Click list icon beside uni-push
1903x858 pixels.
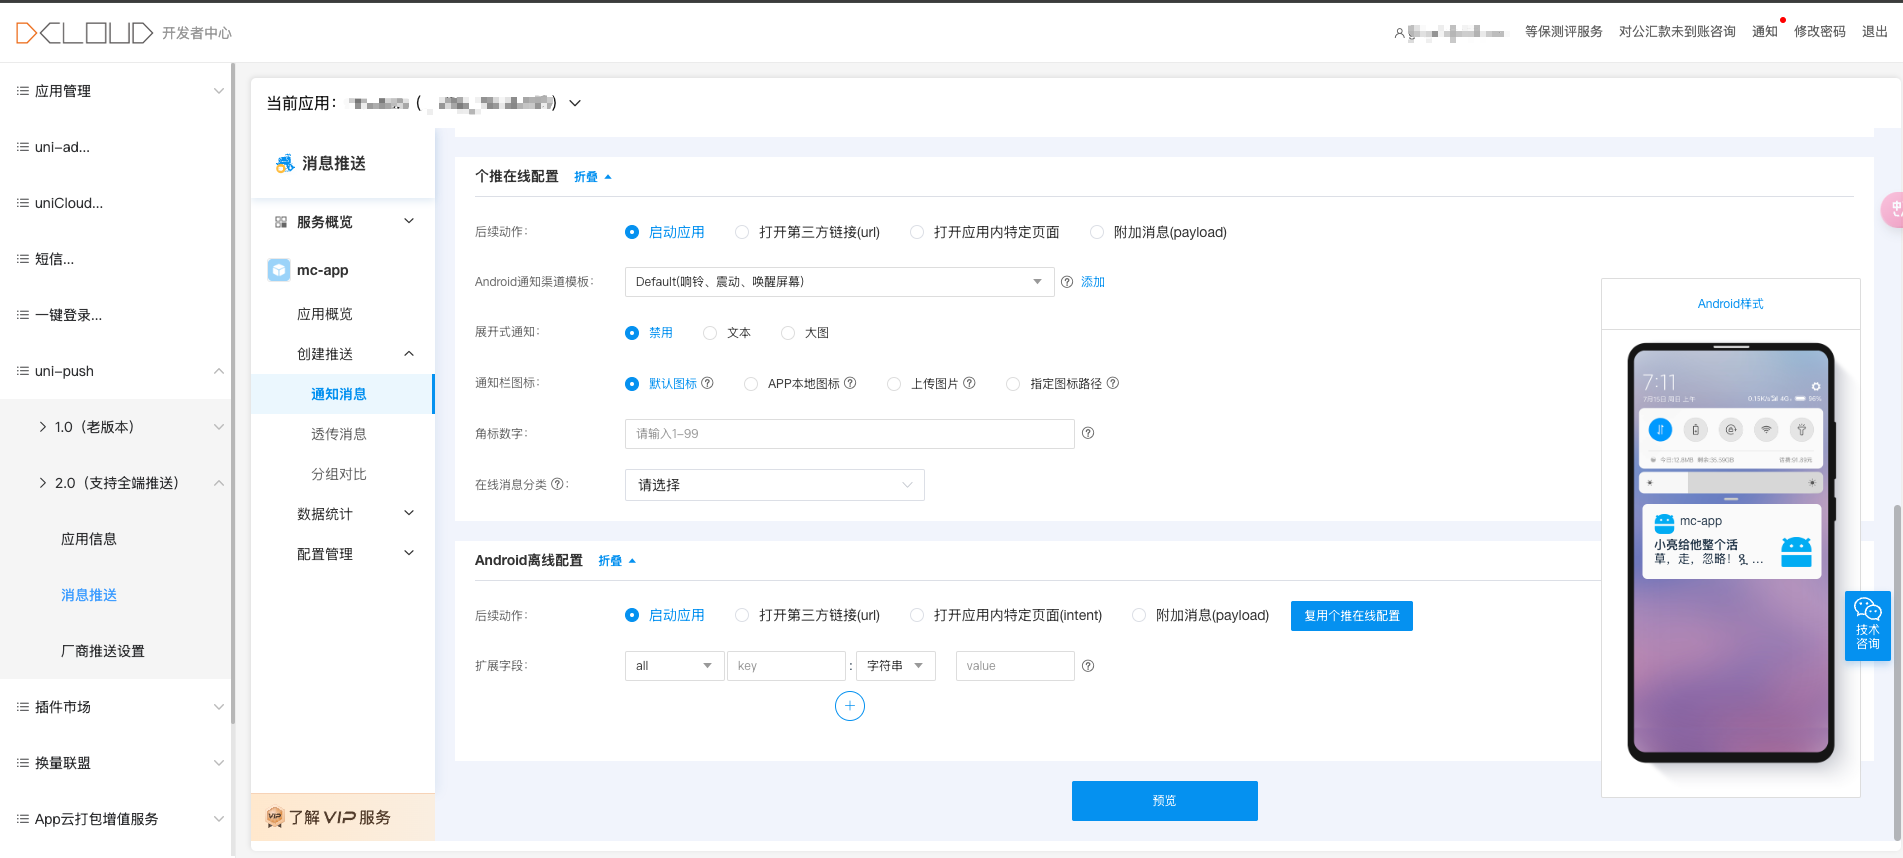pyautogui.click(x=22, y=371)
